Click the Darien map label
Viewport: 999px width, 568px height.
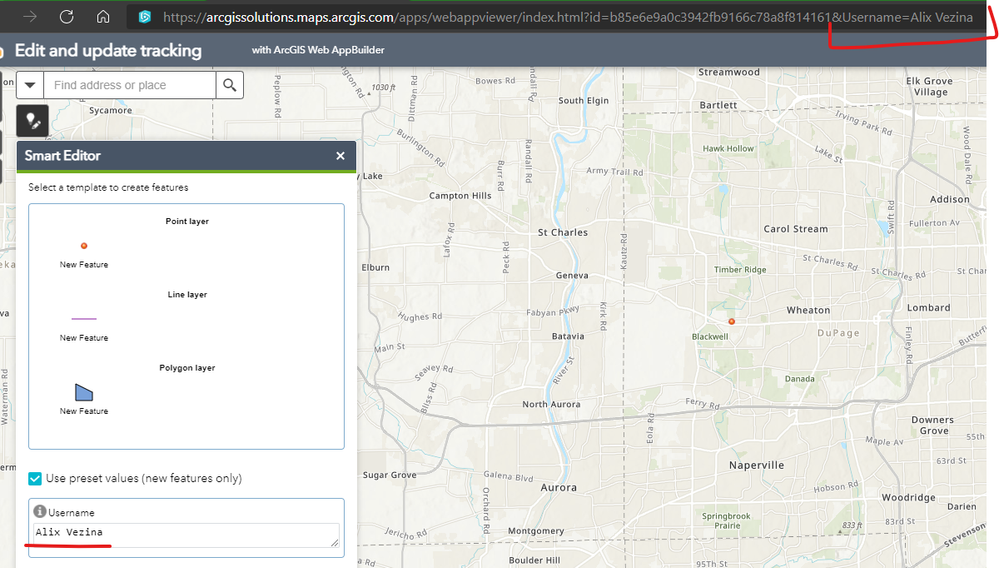point(961,507)
